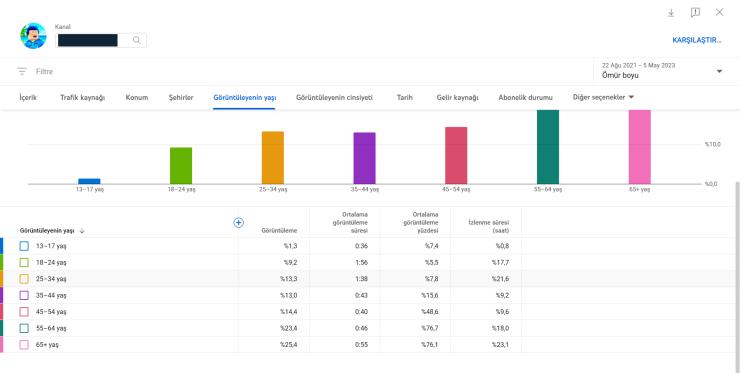Viewport: 740px width, 373px height.
Task: Click KARŞILAŞTIR... compare button
Action: [x=697, y=40]
